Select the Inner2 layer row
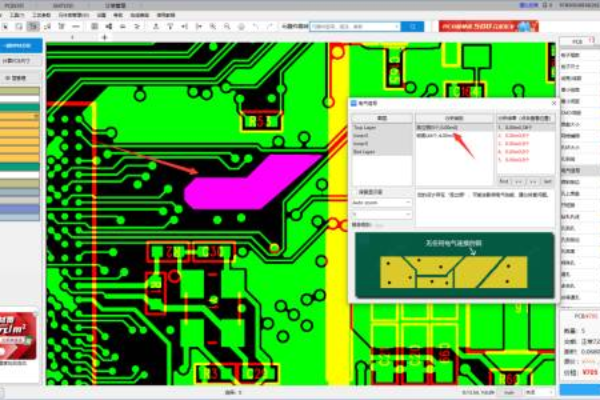 tap(382, 136)
